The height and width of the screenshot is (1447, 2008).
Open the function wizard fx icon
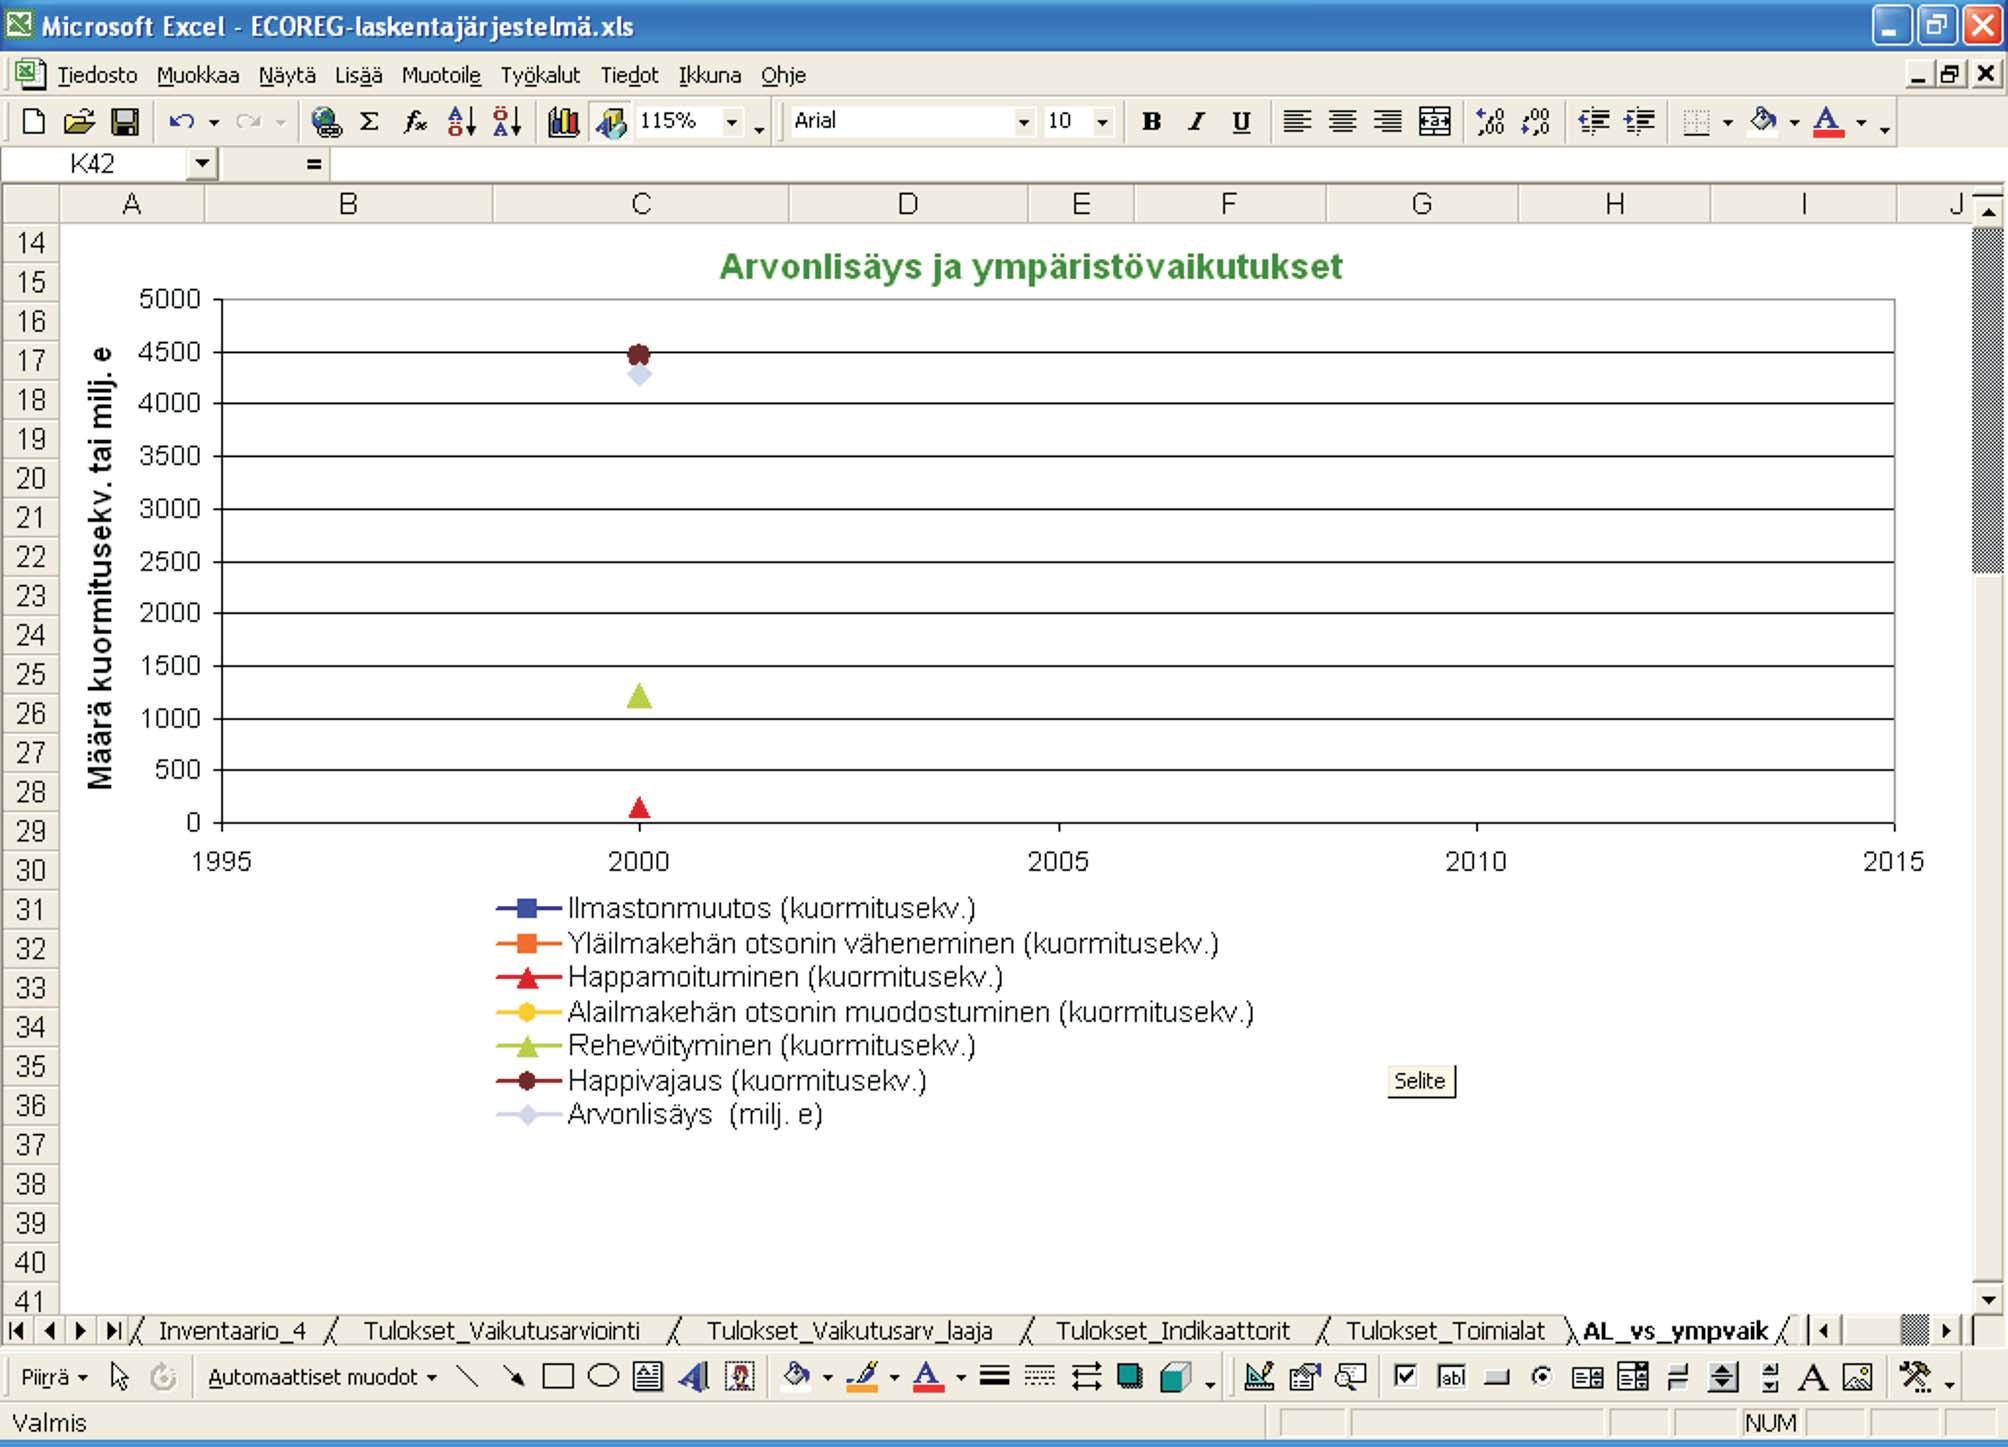(415, 122)
